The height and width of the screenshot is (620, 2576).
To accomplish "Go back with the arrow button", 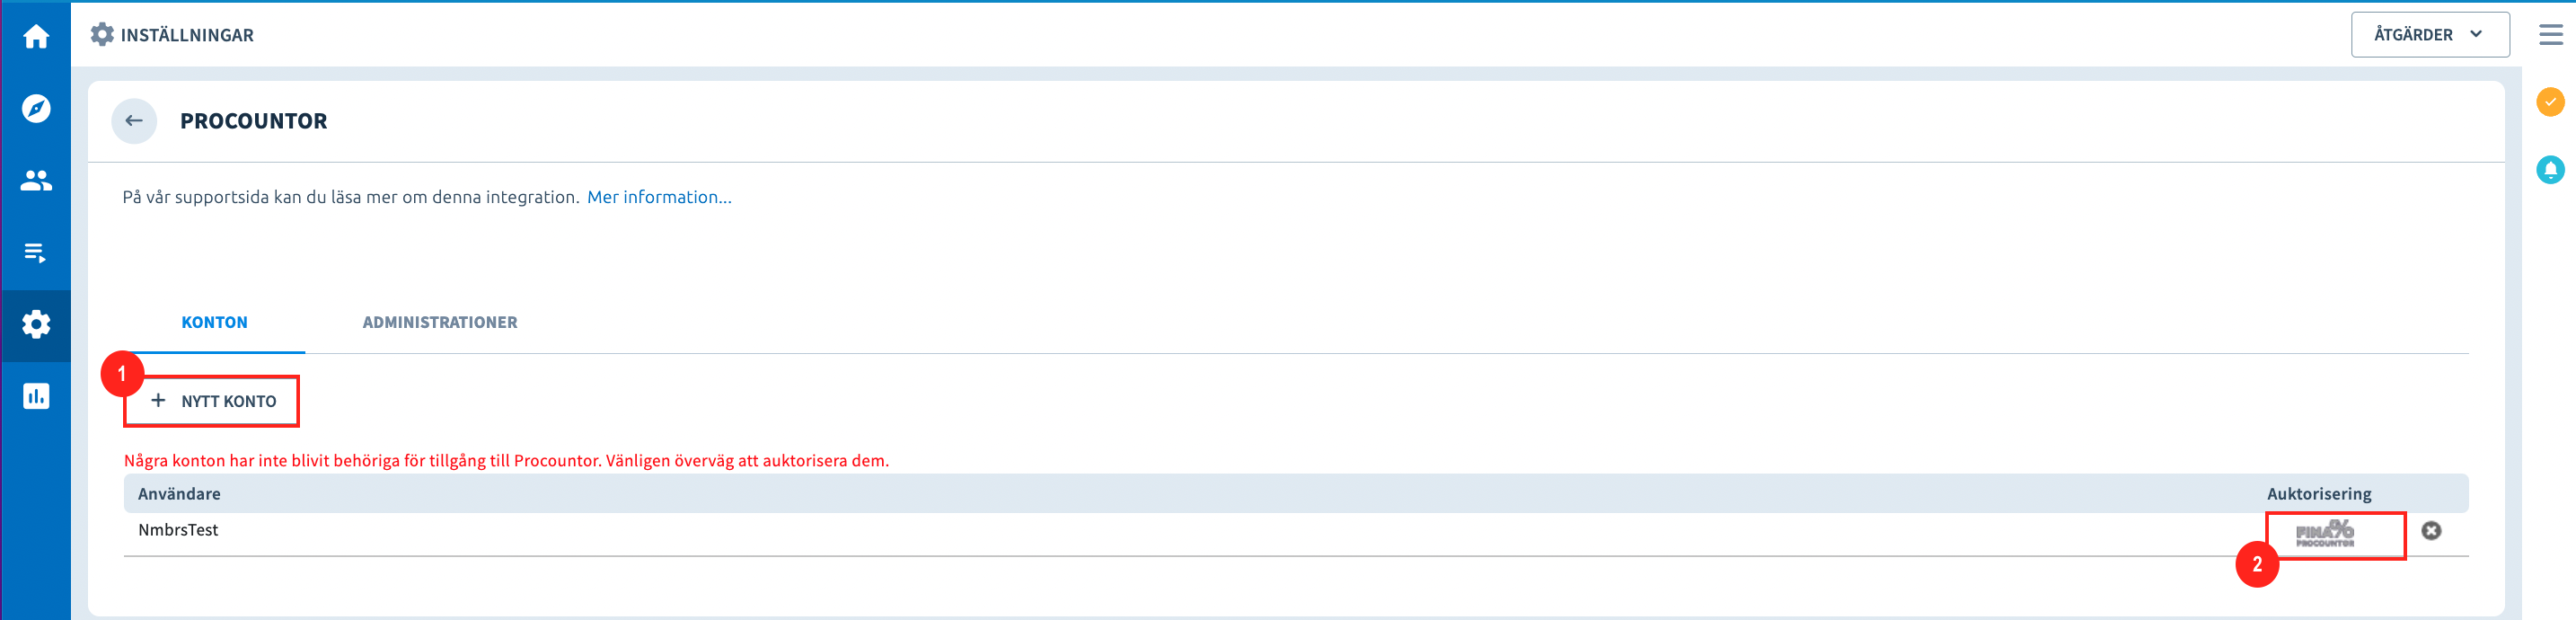I will [134, 121].
